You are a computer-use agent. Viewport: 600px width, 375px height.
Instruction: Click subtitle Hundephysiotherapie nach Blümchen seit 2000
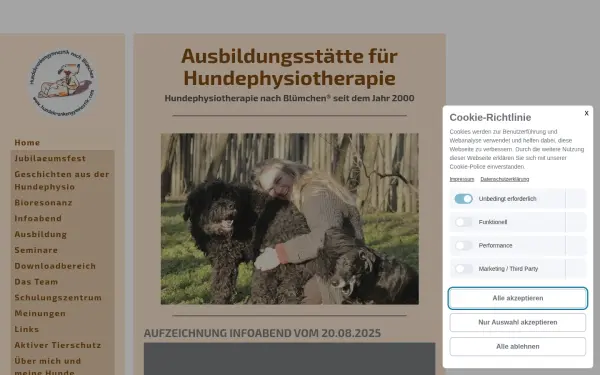290,98
